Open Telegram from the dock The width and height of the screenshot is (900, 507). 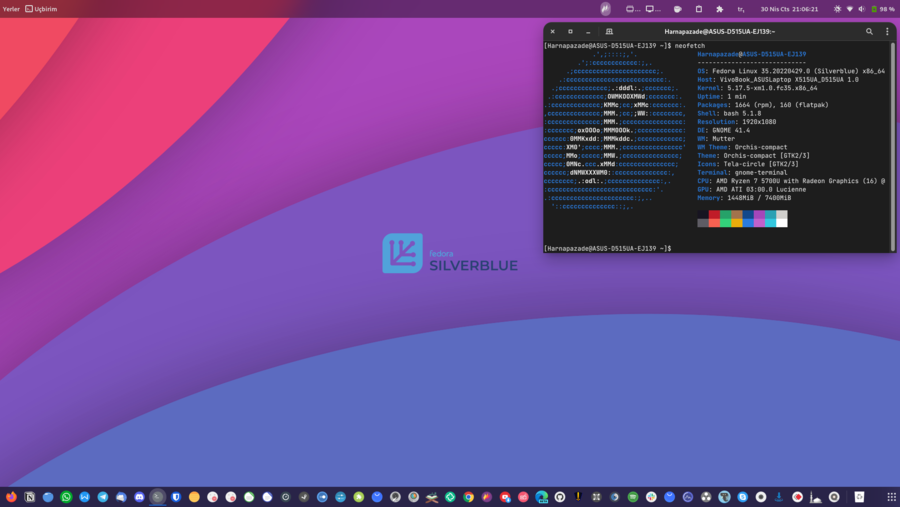[x=103, y=497]
